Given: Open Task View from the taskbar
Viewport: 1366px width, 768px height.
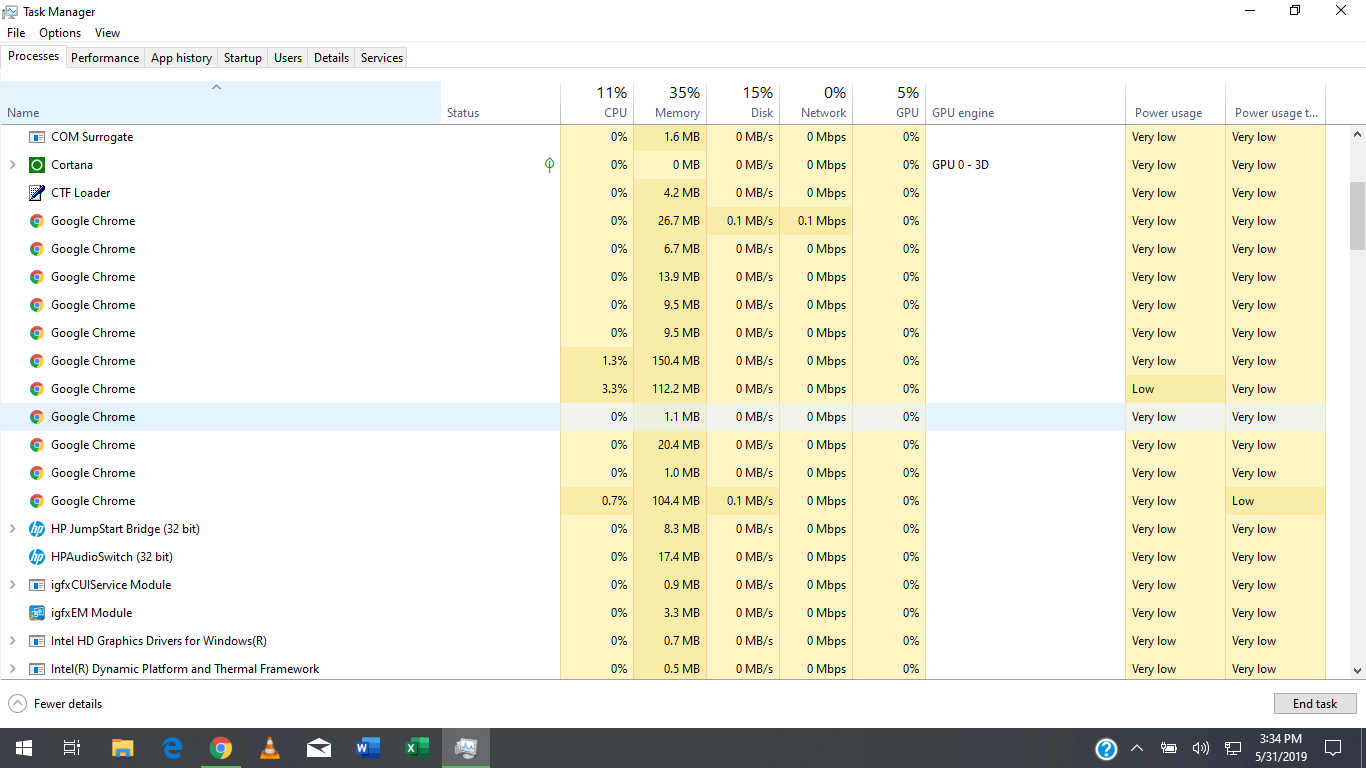Looking at the screenshot, I should (72, 748).
